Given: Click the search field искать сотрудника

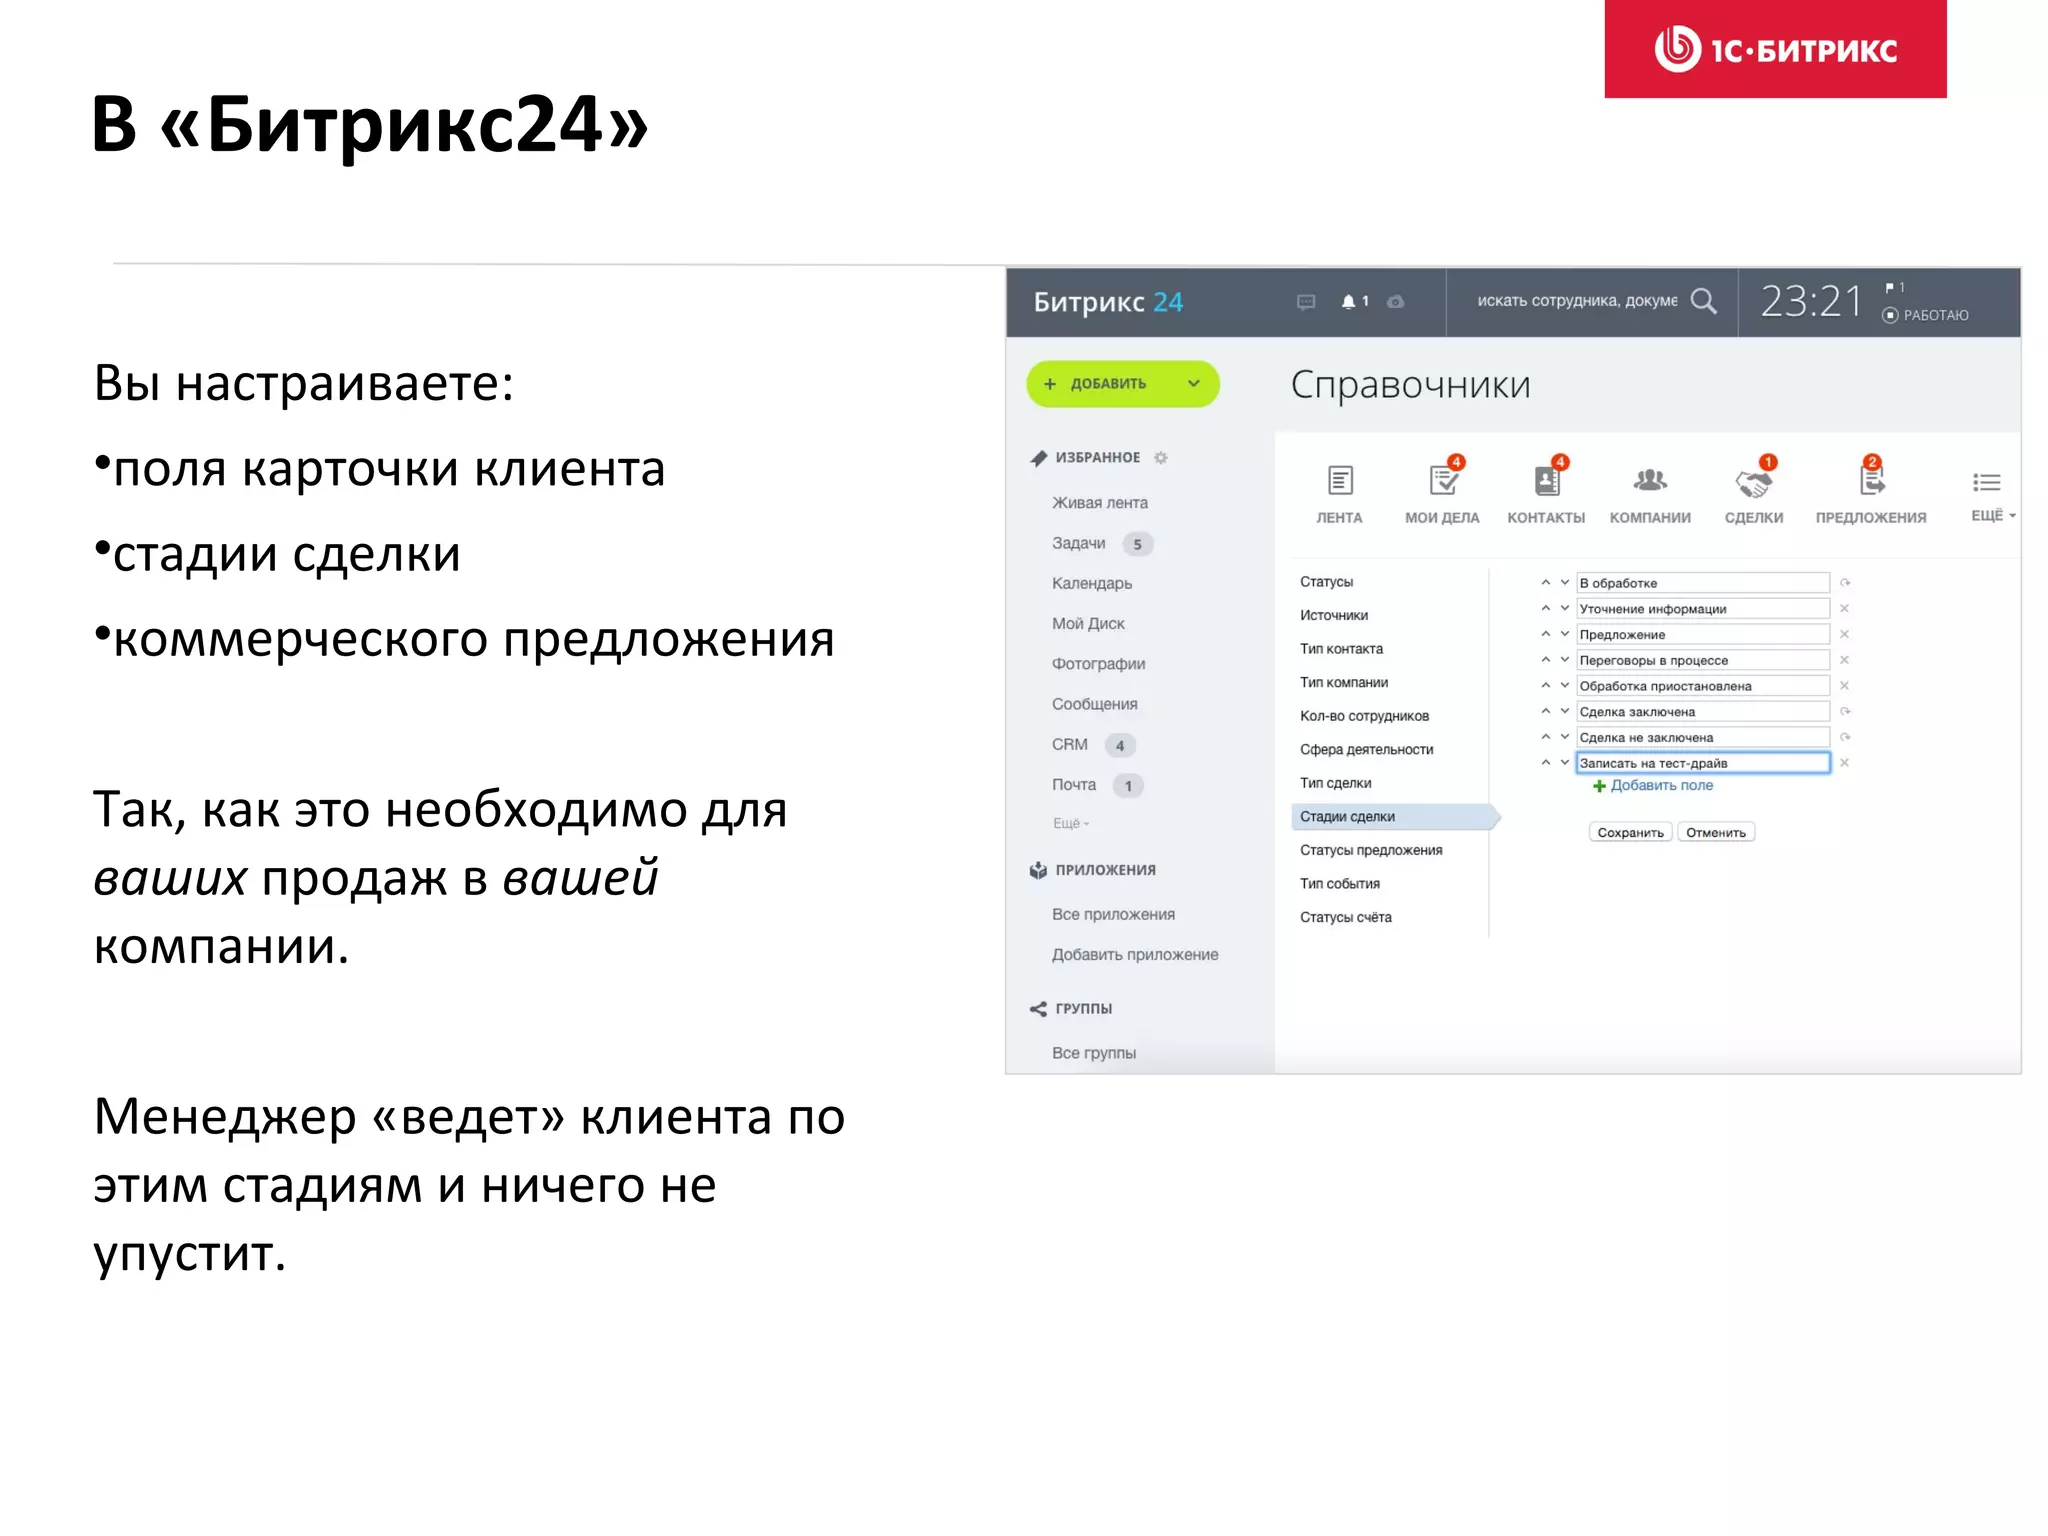Looking at the screenshot, I should click(x=1577, y=301).
